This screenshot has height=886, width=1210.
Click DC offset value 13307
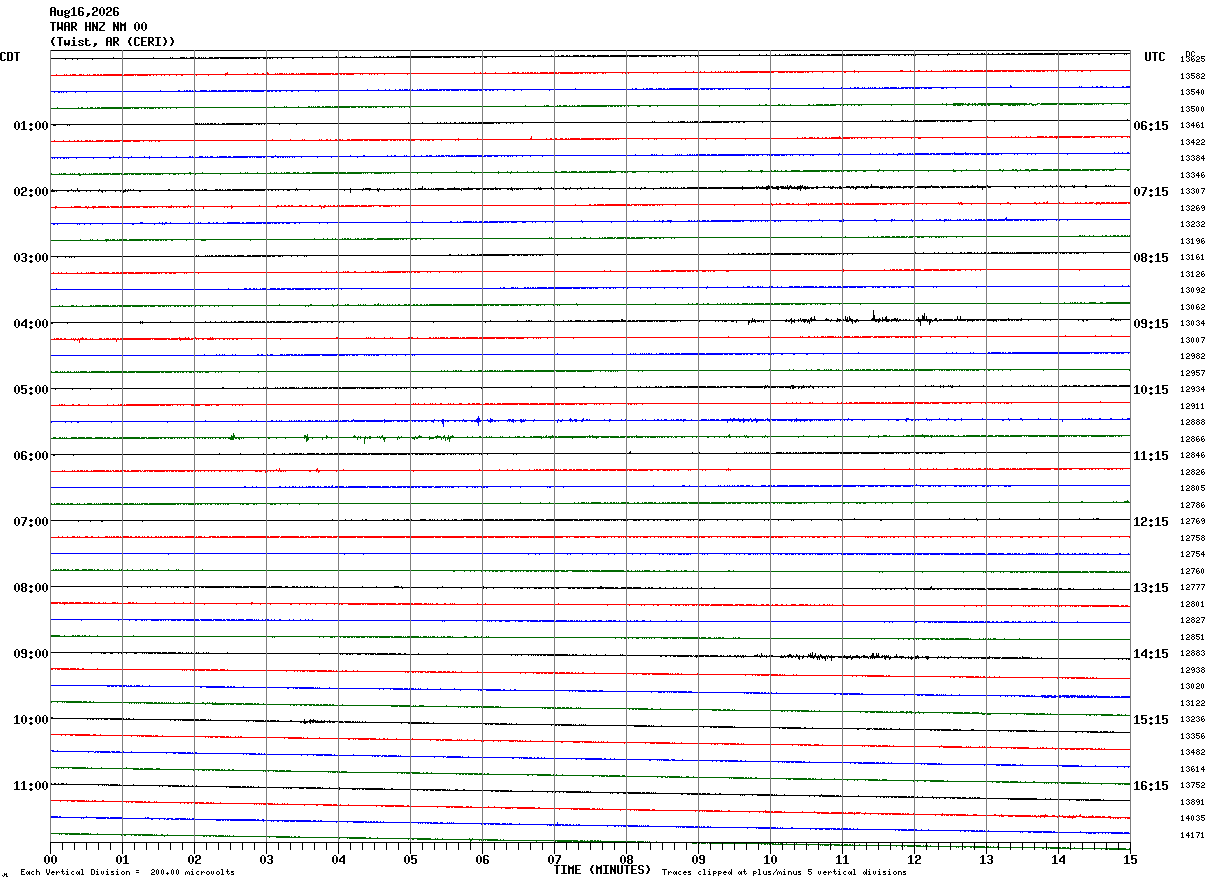1192,192
